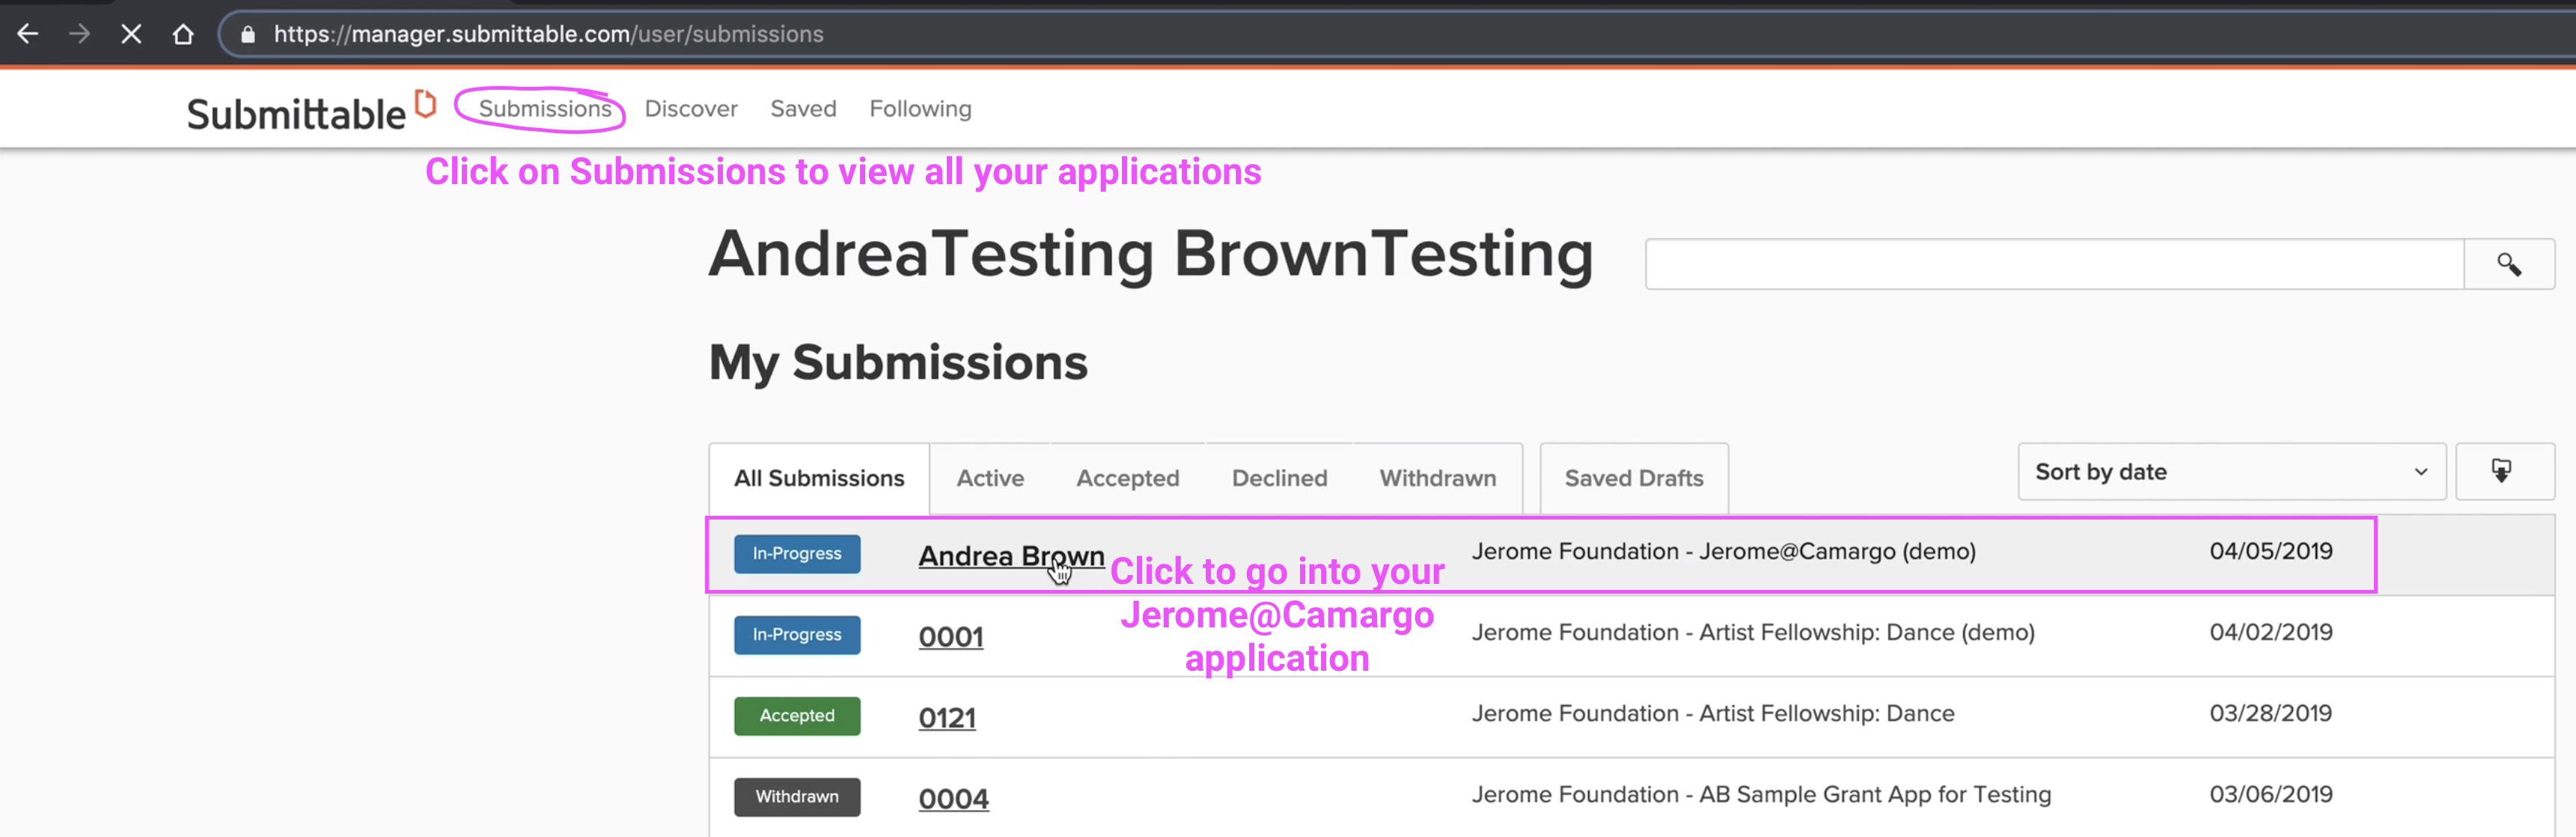
Task: Click the In-Progress badge for Andrea Brown
Action: tap(797, 554)
